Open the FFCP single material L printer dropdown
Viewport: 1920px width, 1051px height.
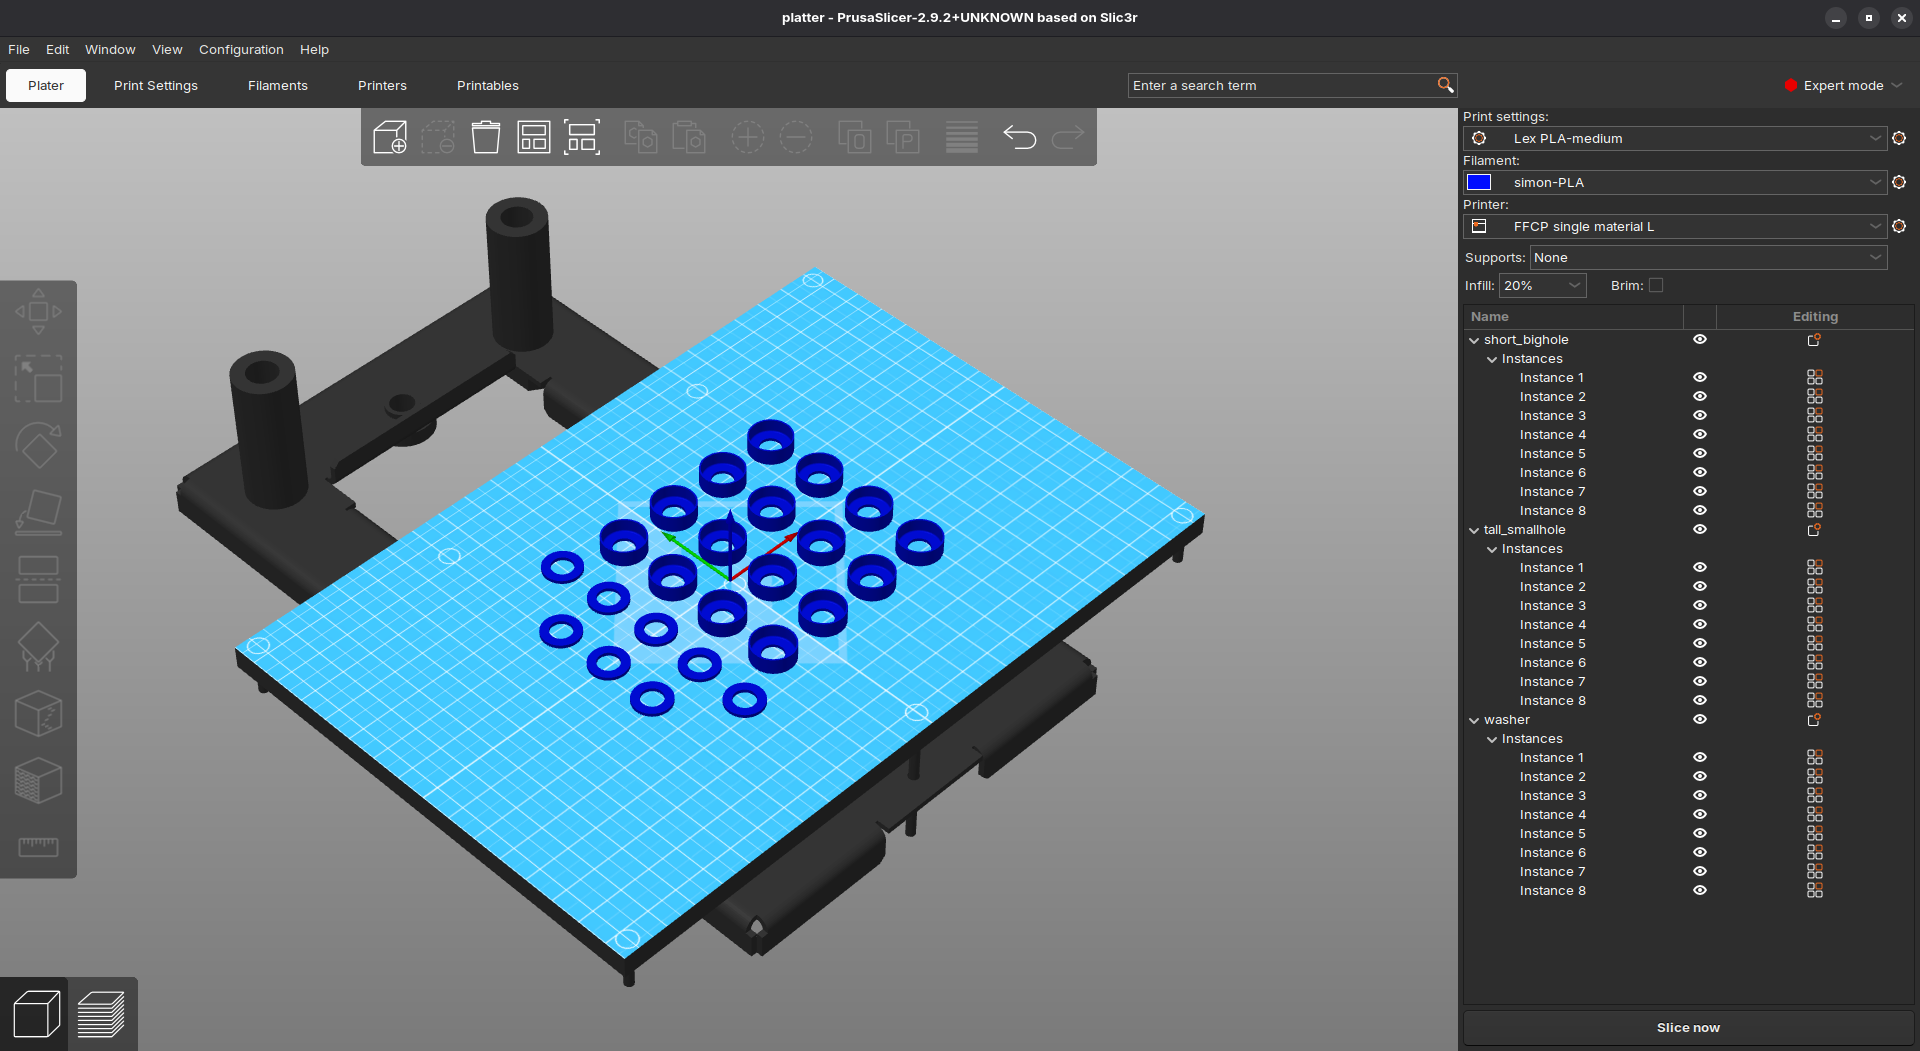pyautogui.click(x=1675, y=226)
